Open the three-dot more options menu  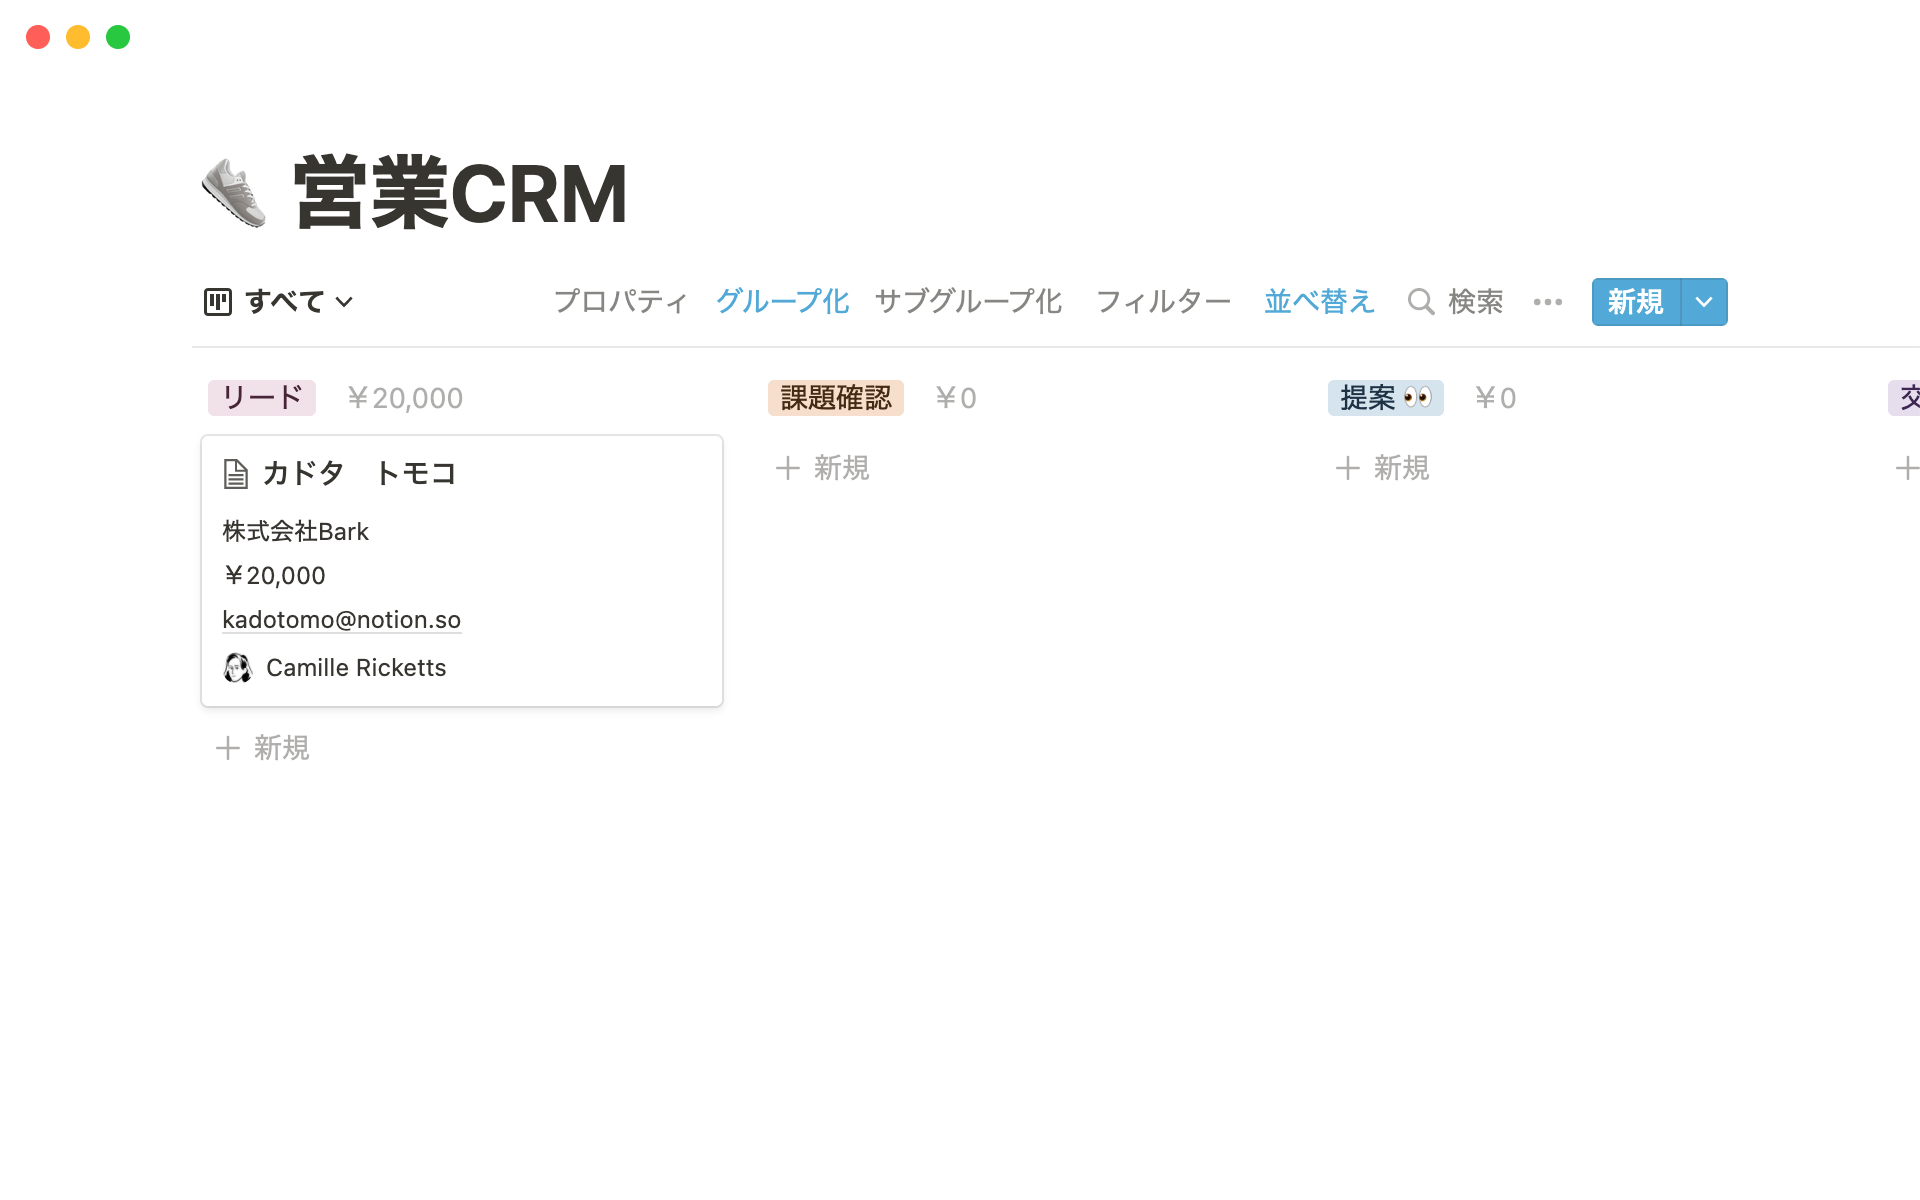[x=1547, y=302]
